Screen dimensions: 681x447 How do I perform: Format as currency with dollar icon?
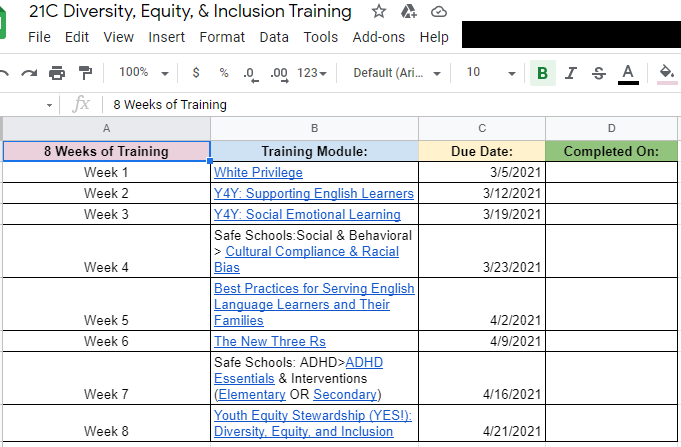[x=195, y=73]
